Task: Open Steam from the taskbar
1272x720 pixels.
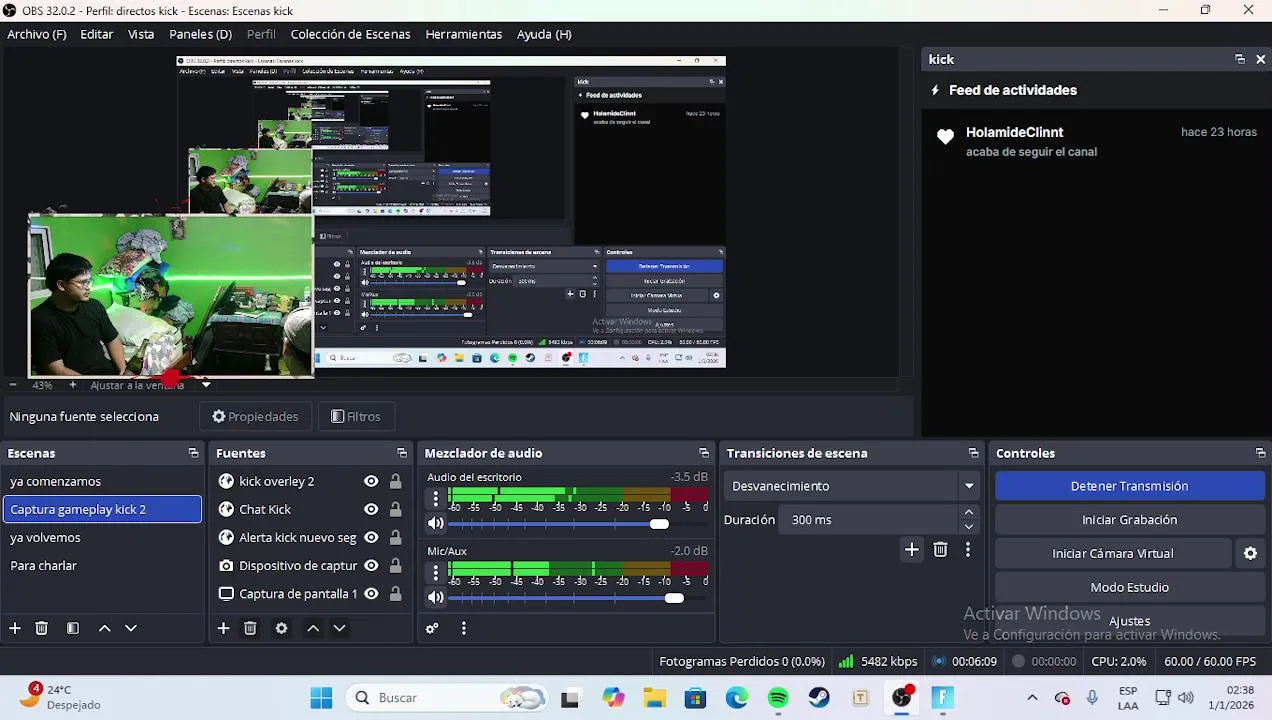Action: coord(819,698)
